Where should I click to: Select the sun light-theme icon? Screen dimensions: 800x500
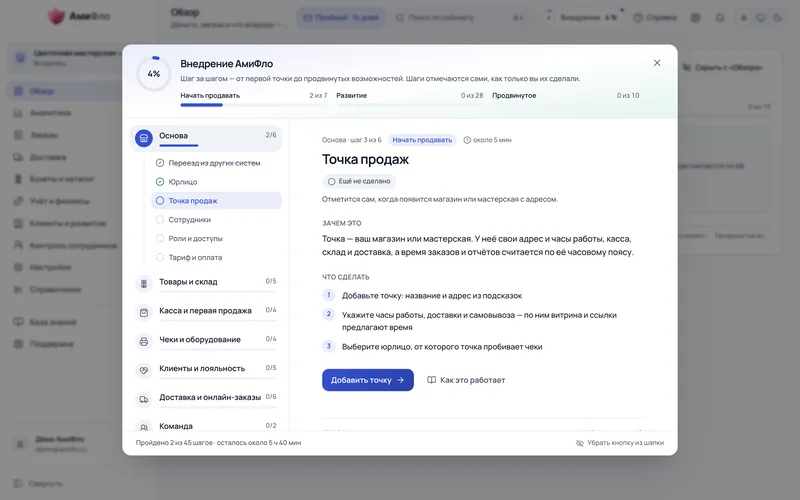(743, 17)
